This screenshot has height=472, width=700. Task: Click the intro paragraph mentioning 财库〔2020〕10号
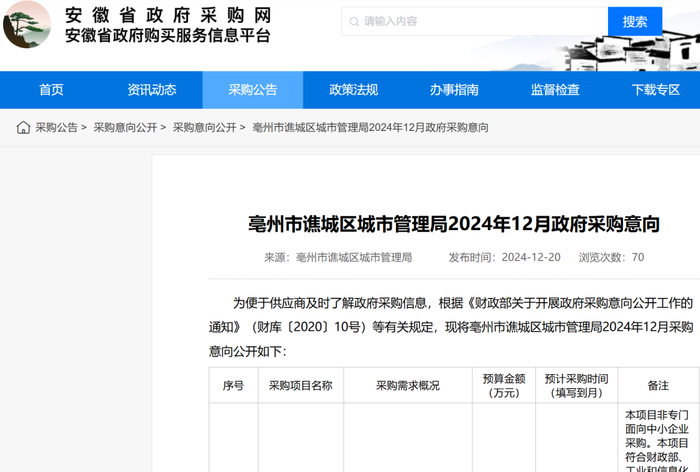451,327
